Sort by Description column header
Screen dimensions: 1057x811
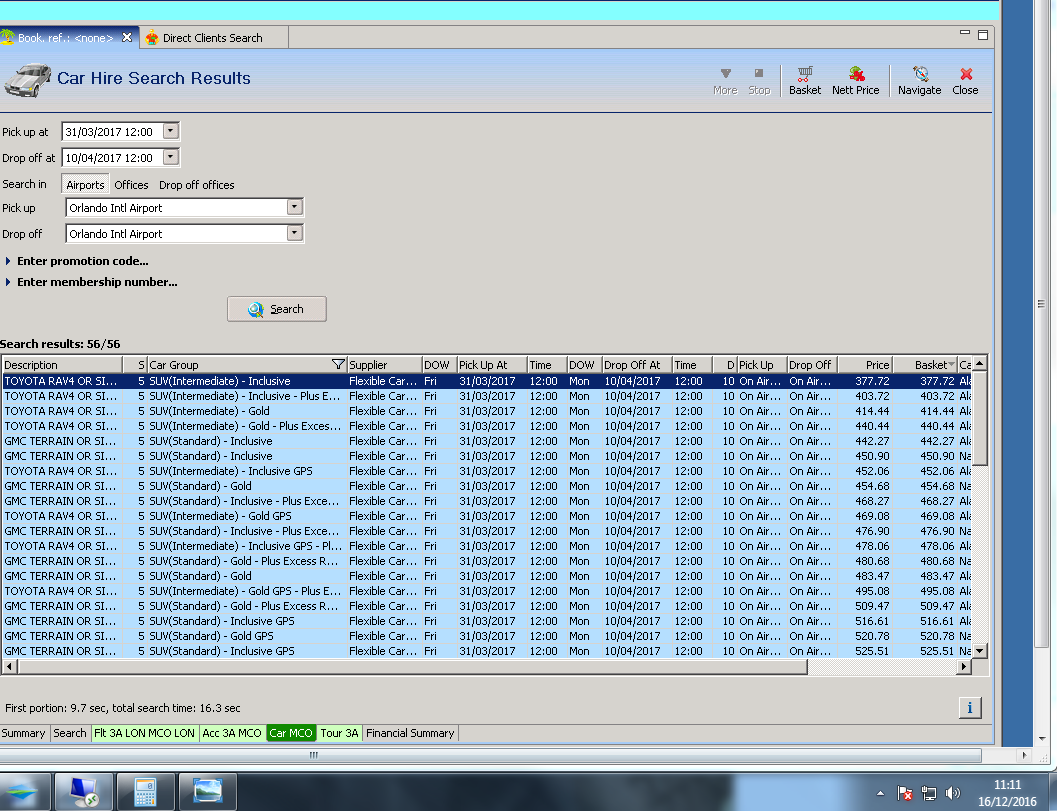(x=62, y=365)
